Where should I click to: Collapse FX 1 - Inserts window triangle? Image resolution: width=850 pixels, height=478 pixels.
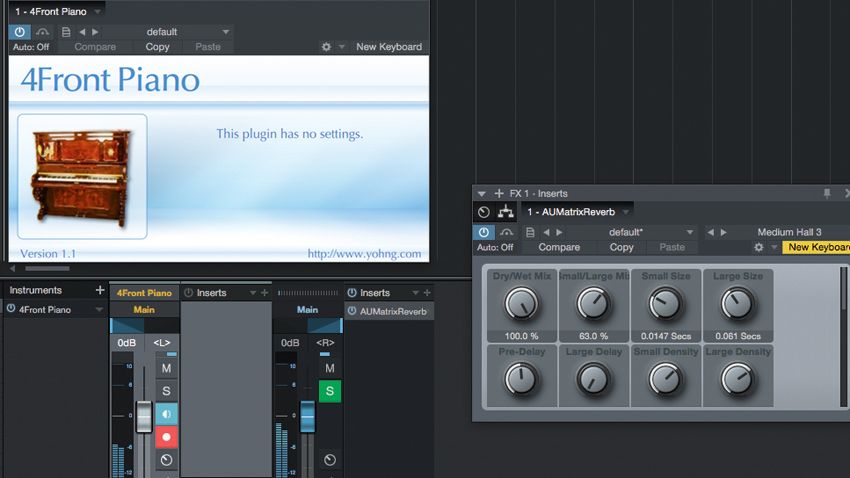(x=481, y=193)
